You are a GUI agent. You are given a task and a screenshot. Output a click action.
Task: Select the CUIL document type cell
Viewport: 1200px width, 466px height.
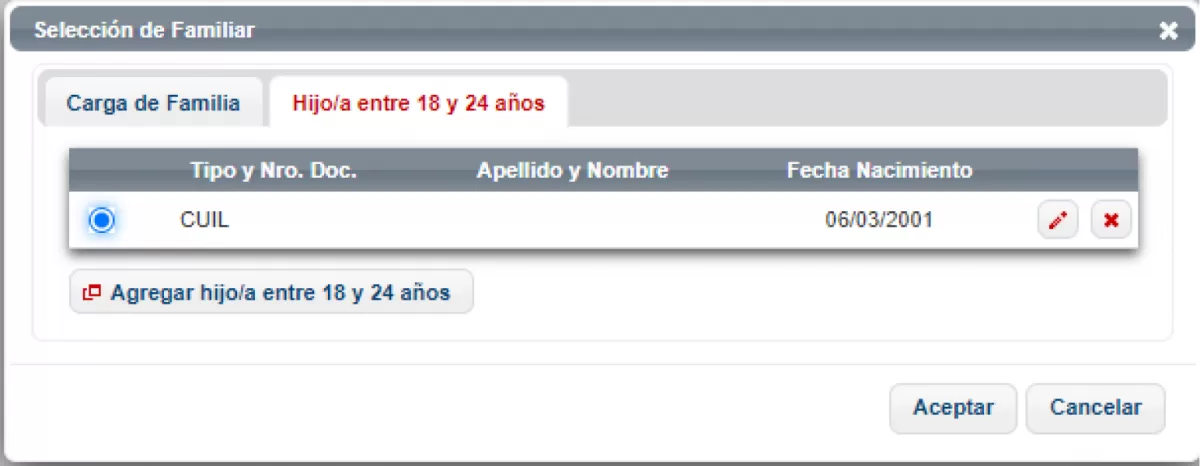205,220
